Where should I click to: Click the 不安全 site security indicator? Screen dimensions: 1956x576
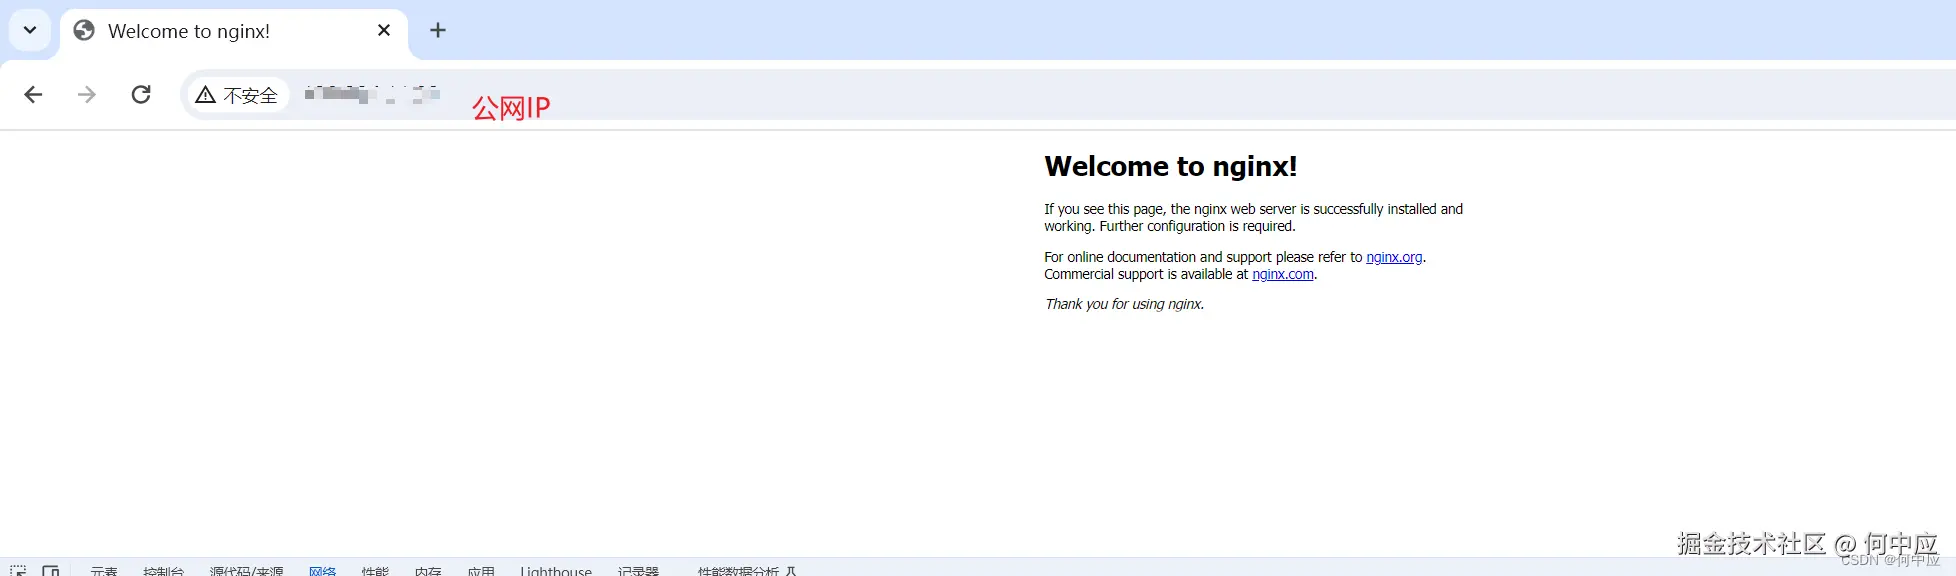(237, 95)
